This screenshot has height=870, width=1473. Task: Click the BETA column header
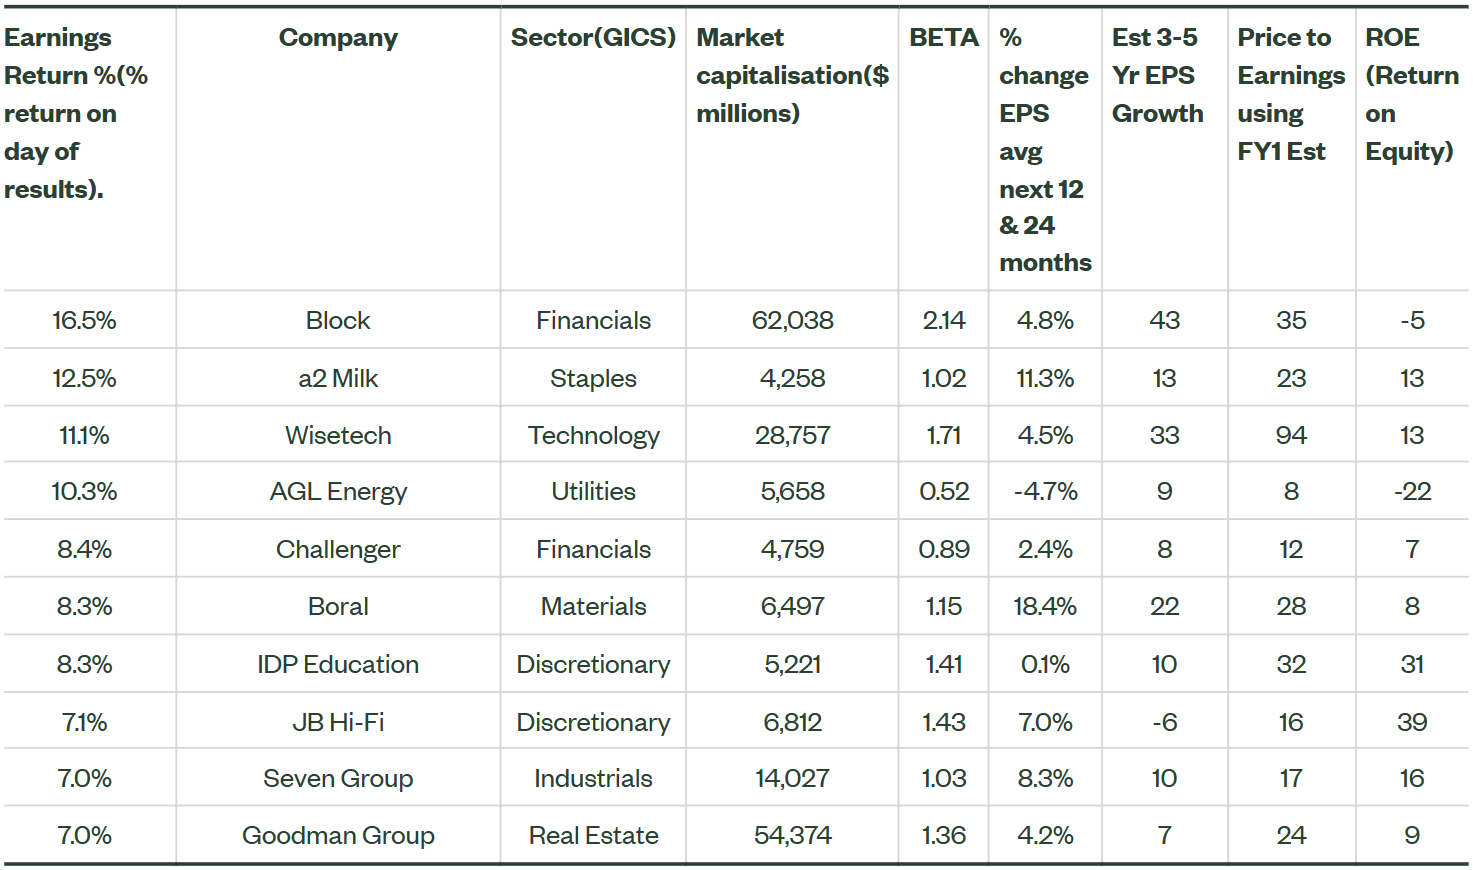click(943, 38)
